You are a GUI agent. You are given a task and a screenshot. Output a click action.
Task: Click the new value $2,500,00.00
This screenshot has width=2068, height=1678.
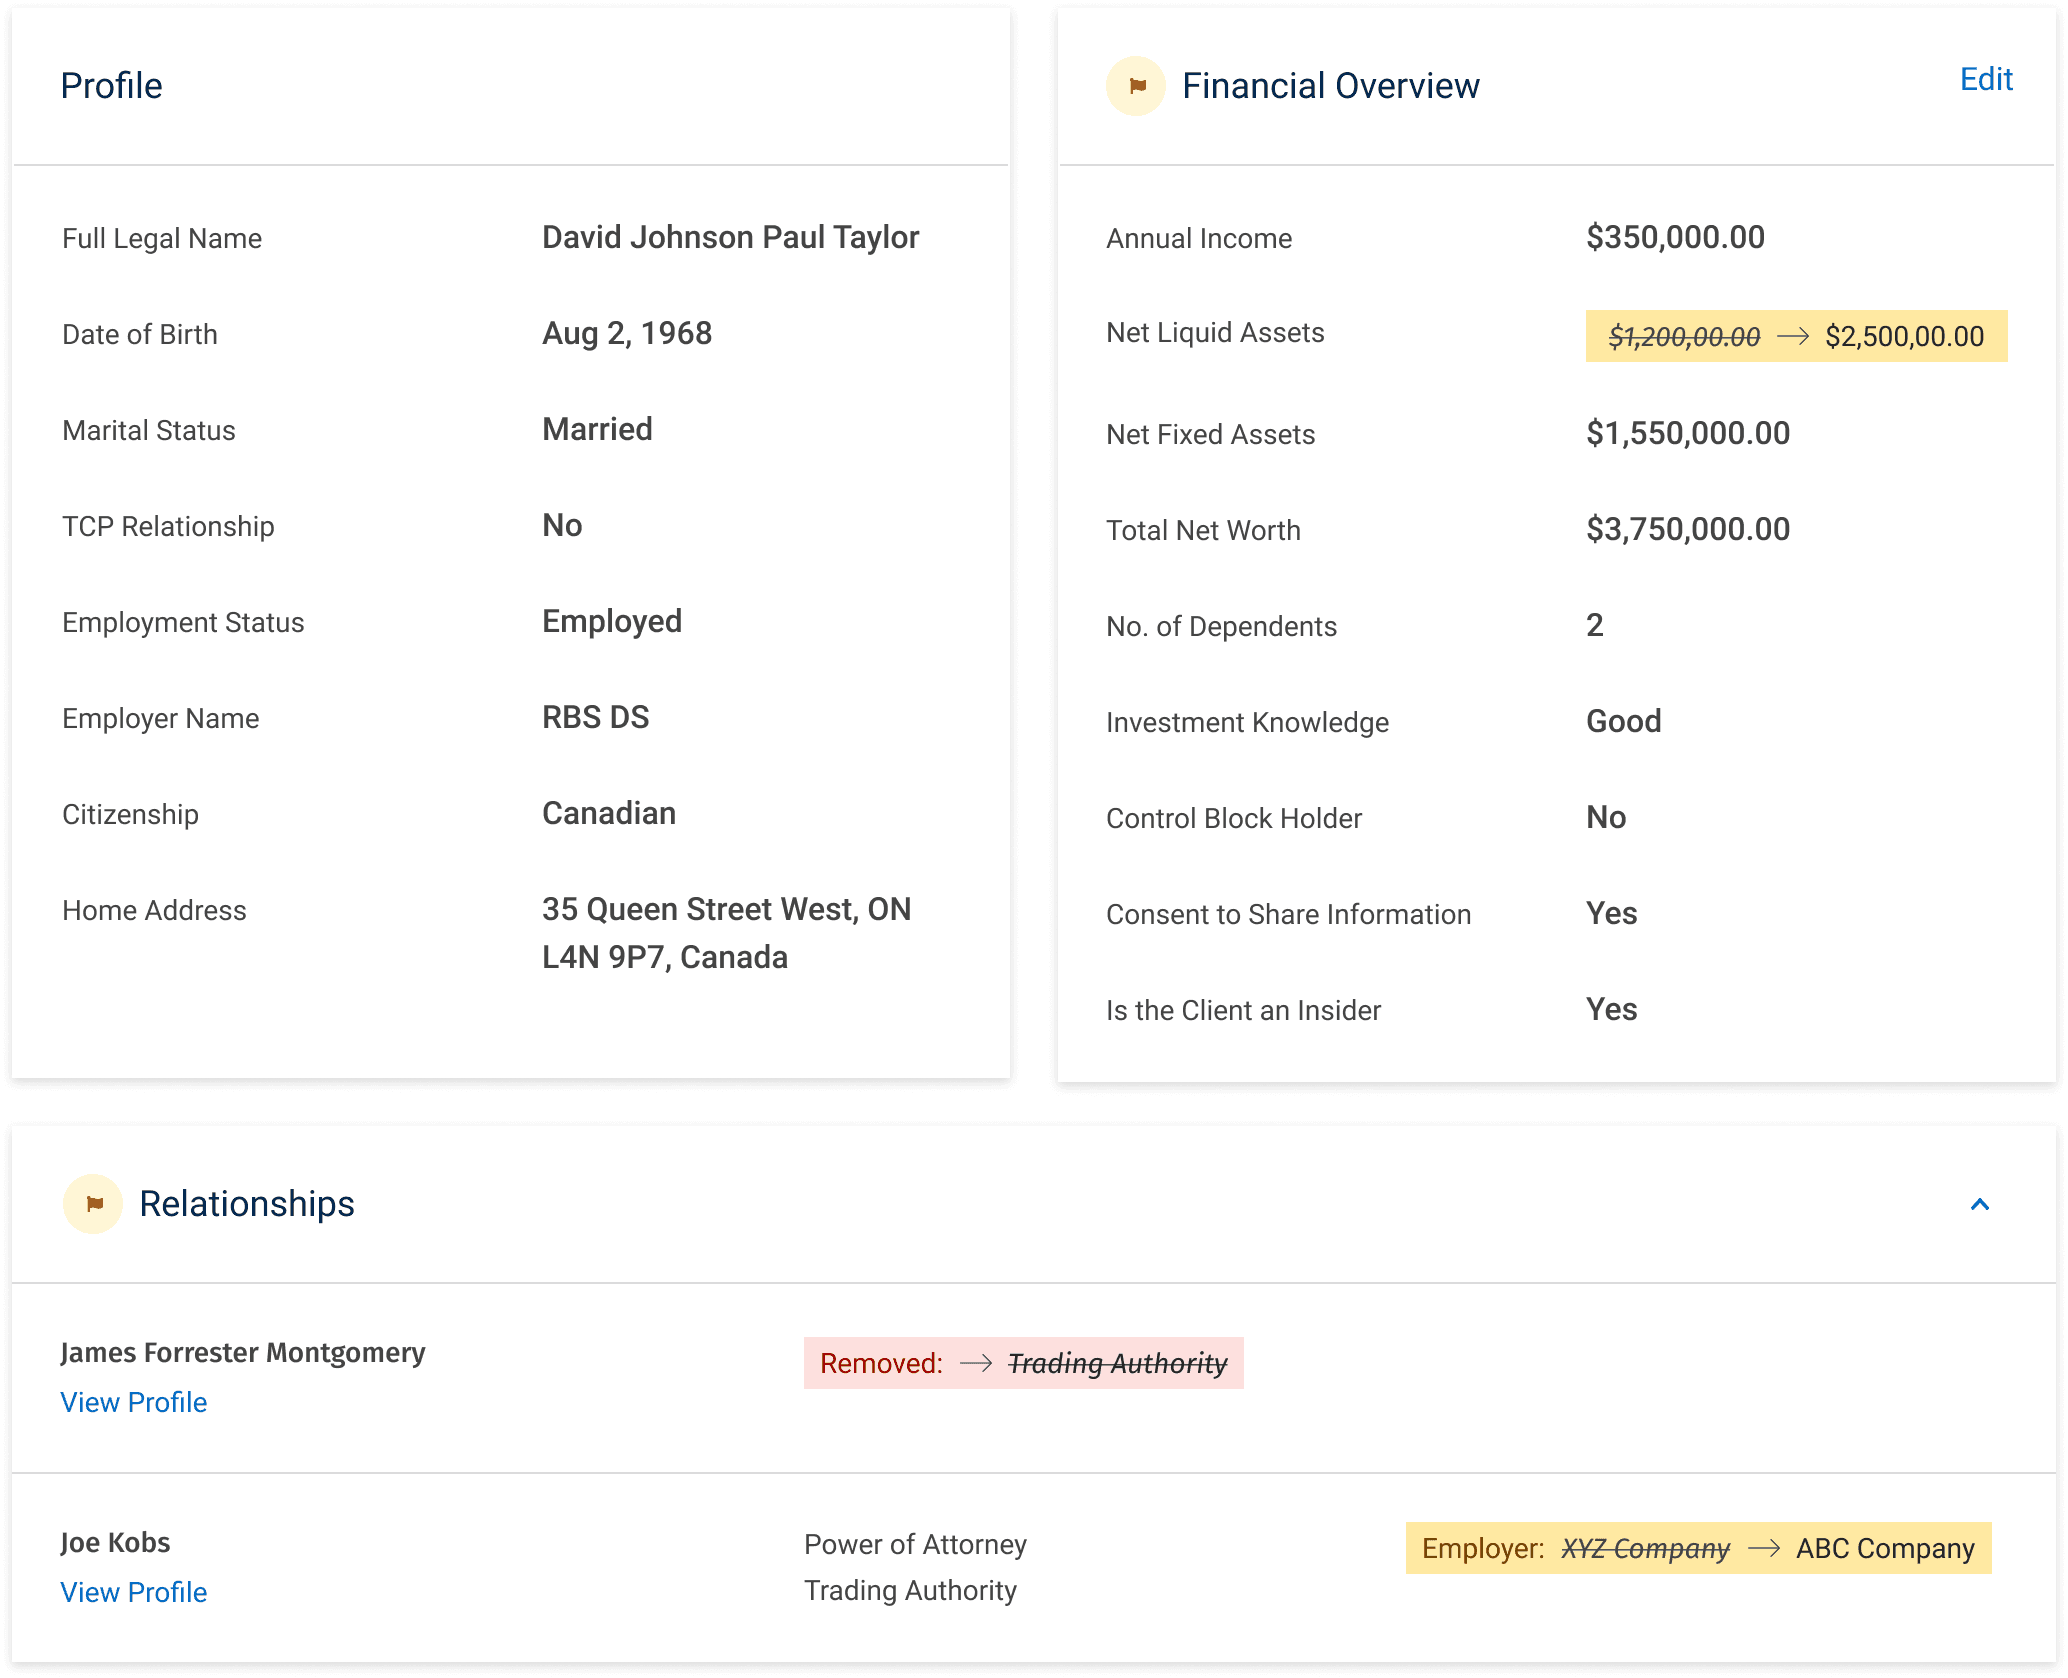click(1904, 336)
